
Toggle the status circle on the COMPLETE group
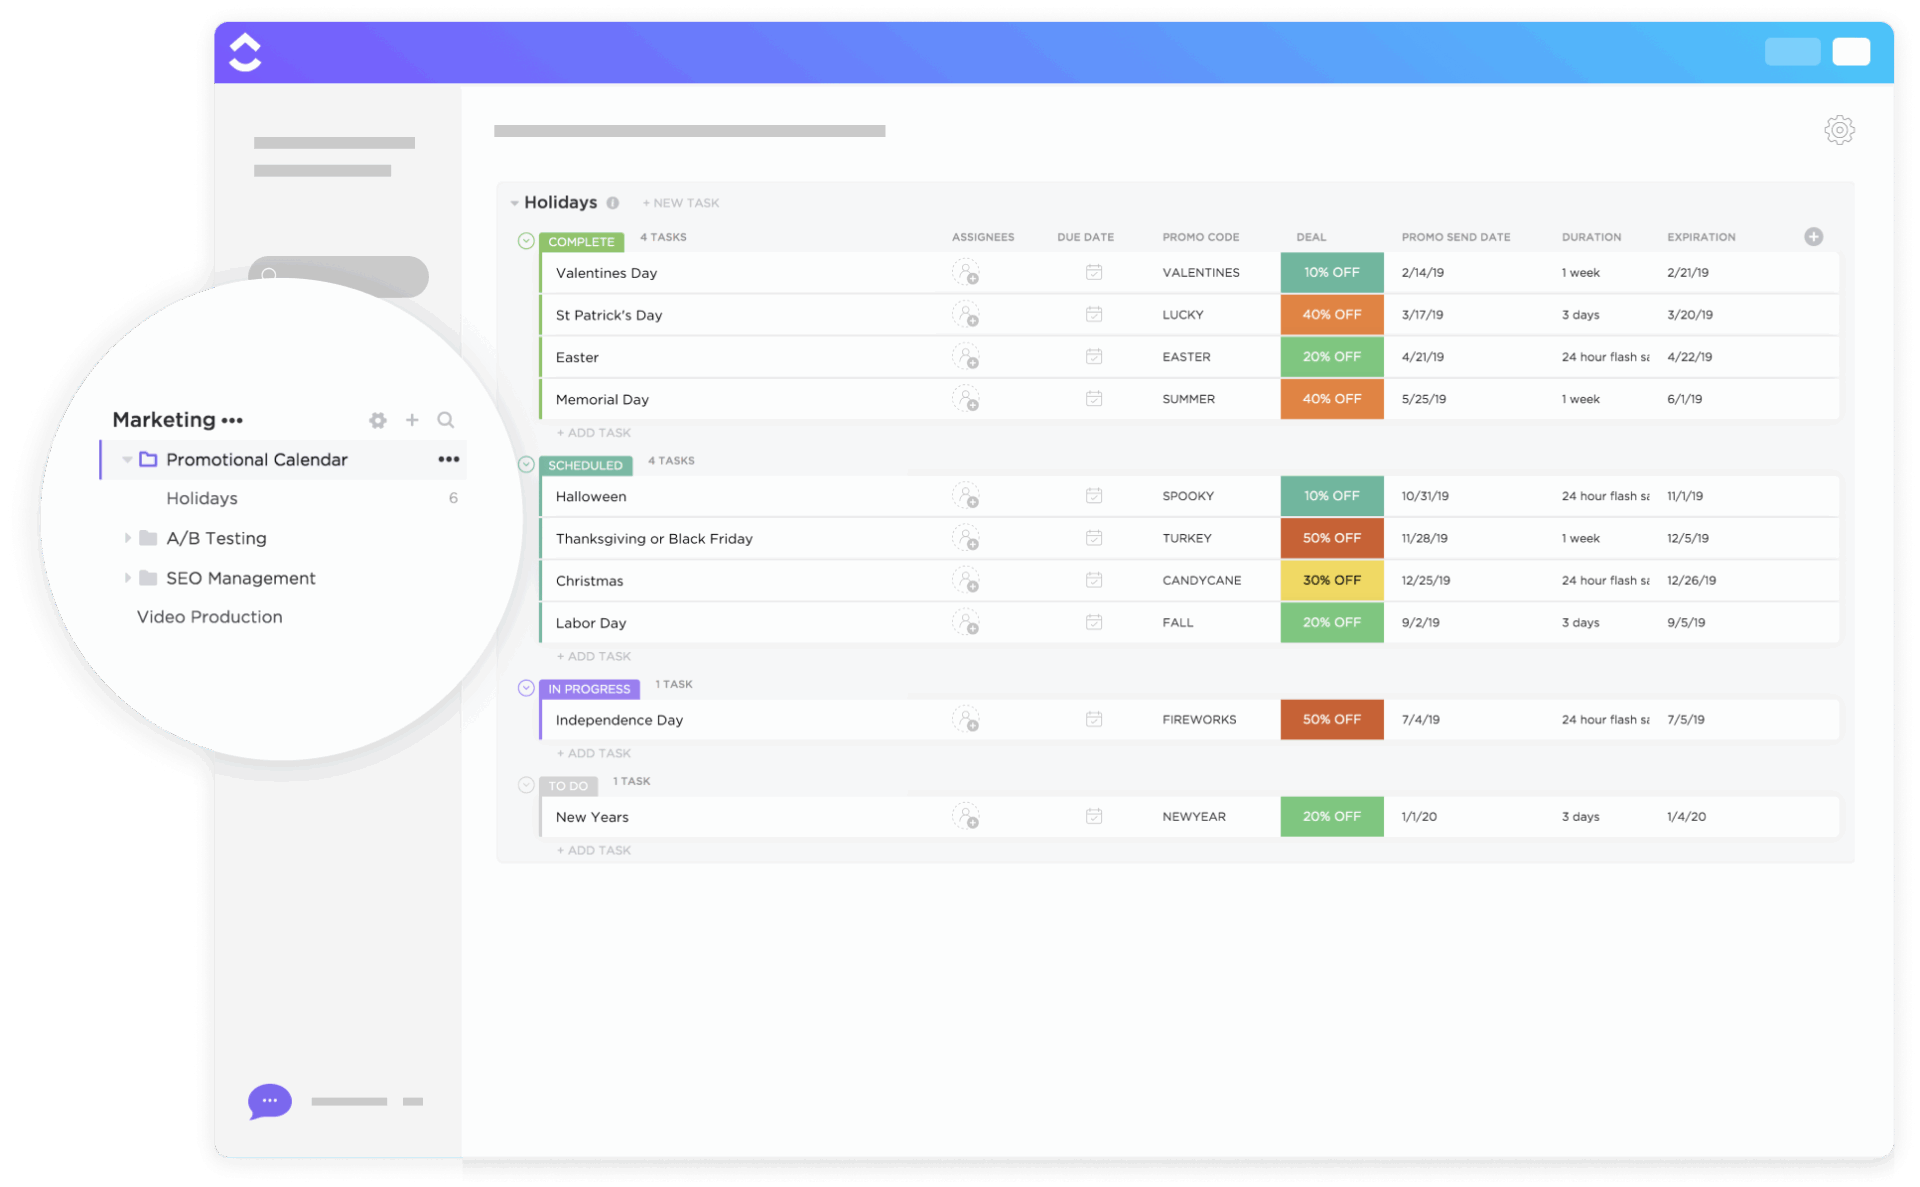click(526, 240)
